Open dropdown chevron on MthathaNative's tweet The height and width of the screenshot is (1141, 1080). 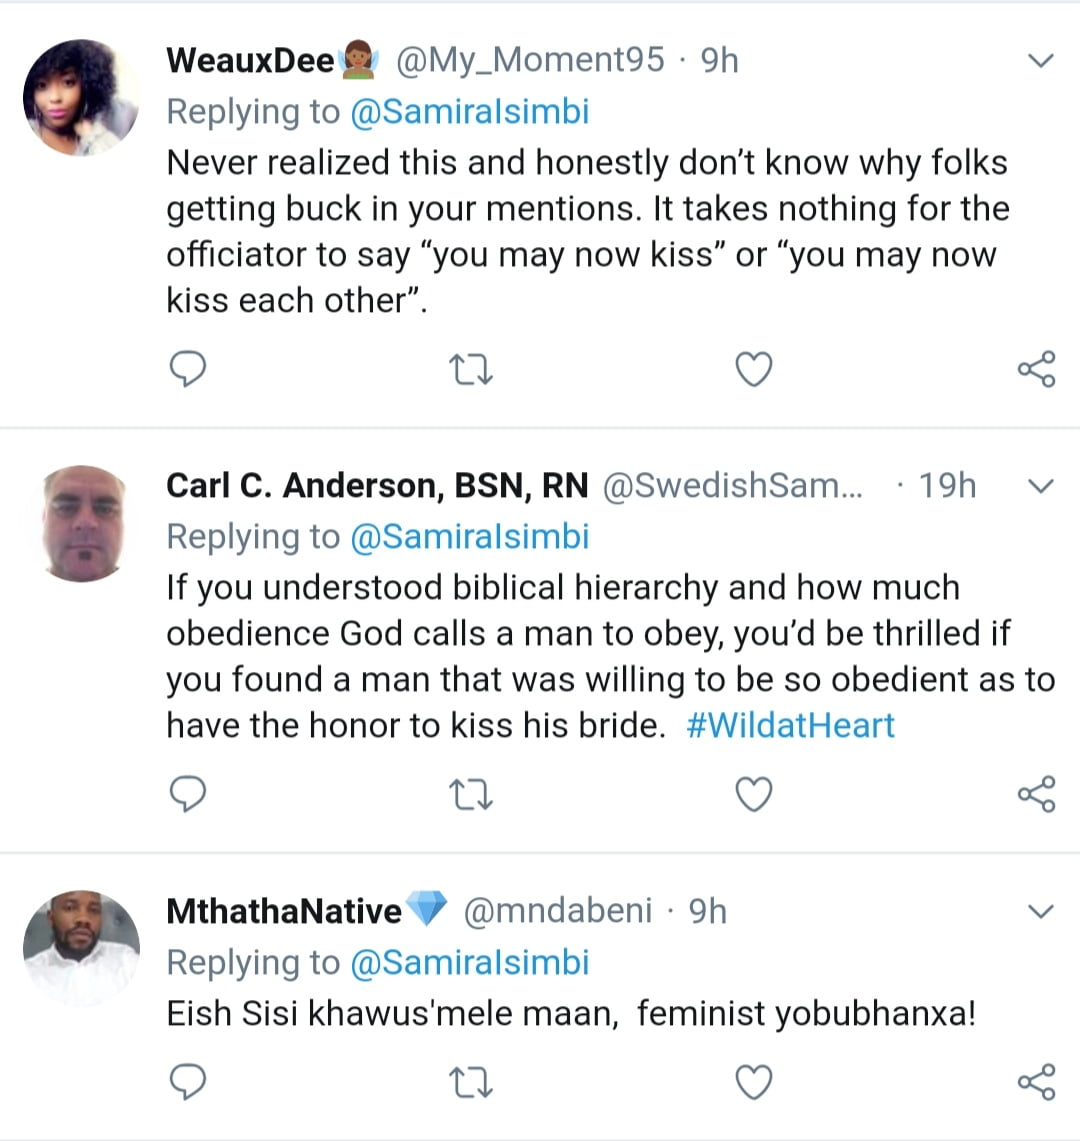[x=1041, y=912]
